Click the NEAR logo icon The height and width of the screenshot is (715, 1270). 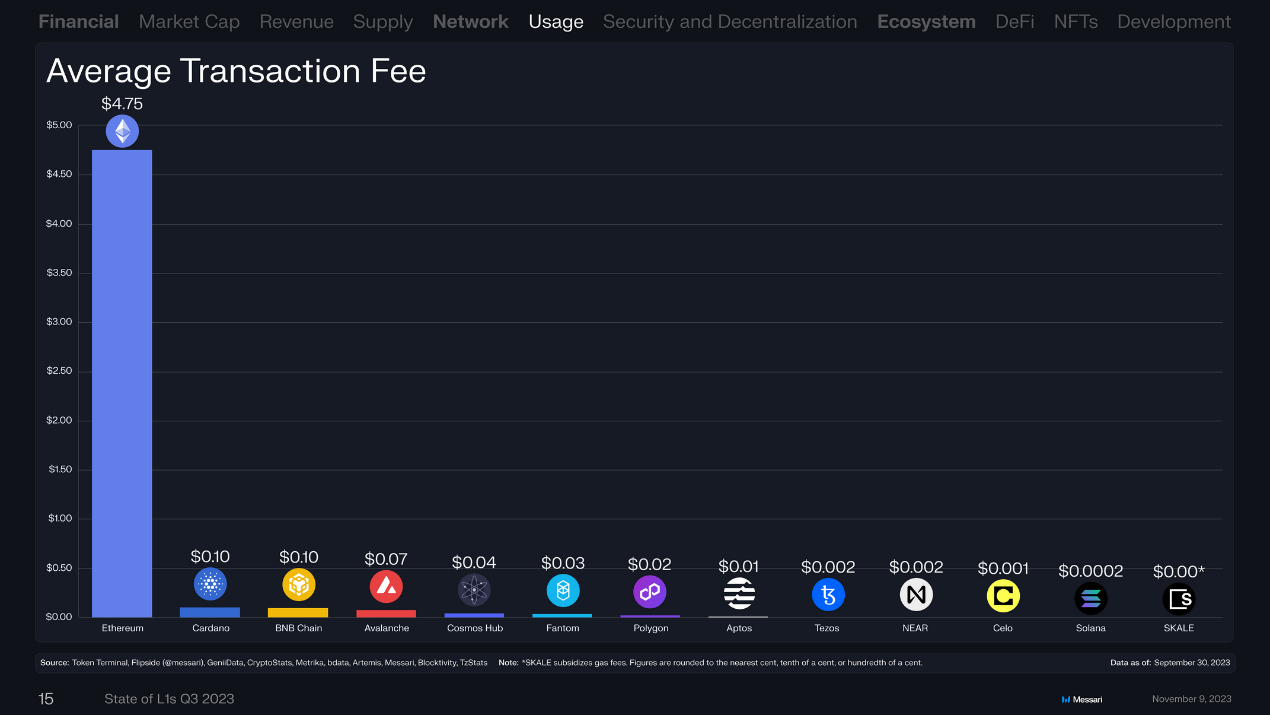pos(916,595)
